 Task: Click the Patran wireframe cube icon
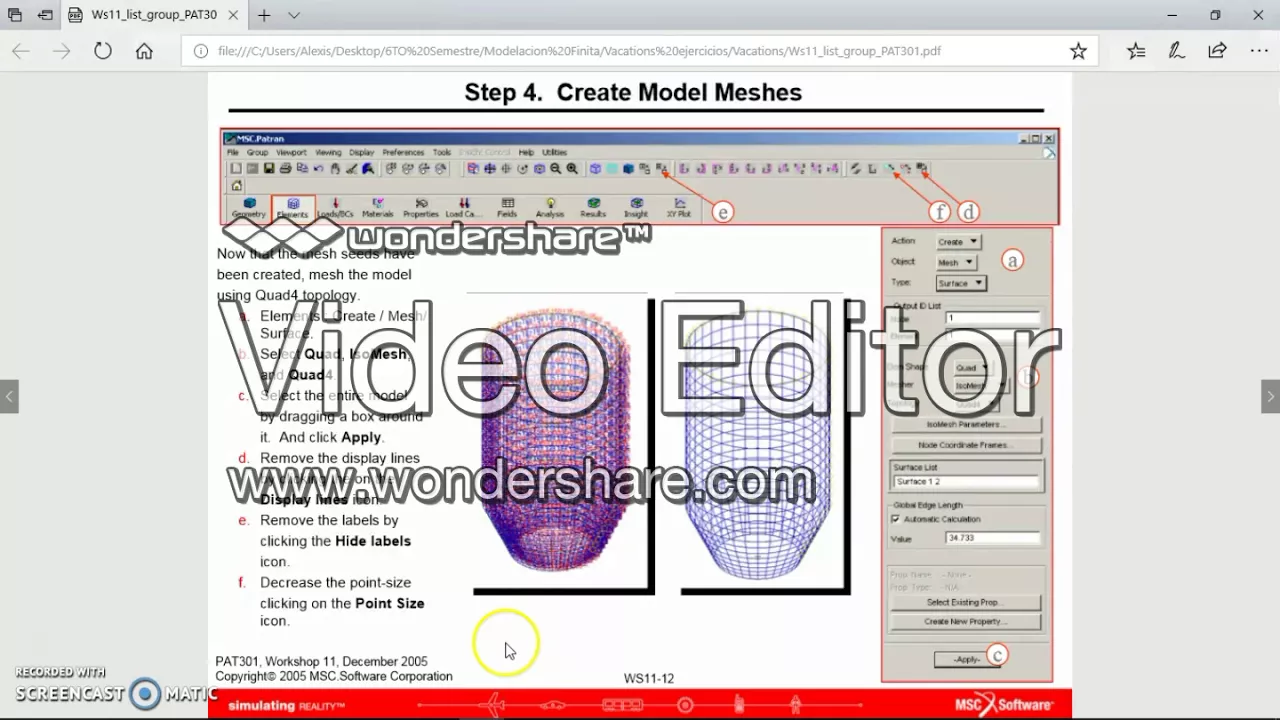595,169
